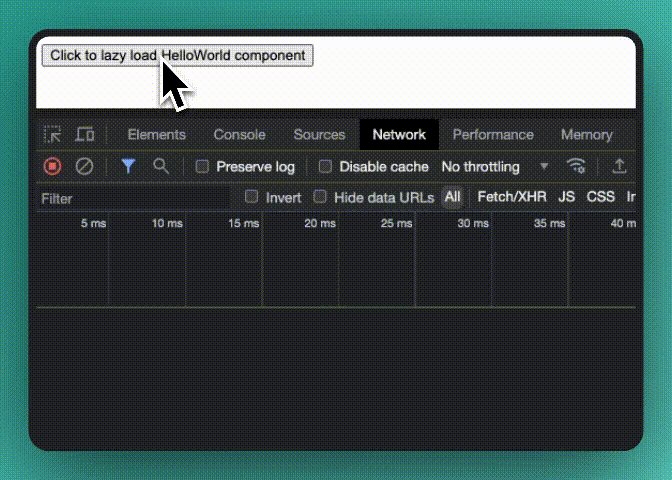Activate the inspect element picker icon

[x=53, y=135]
